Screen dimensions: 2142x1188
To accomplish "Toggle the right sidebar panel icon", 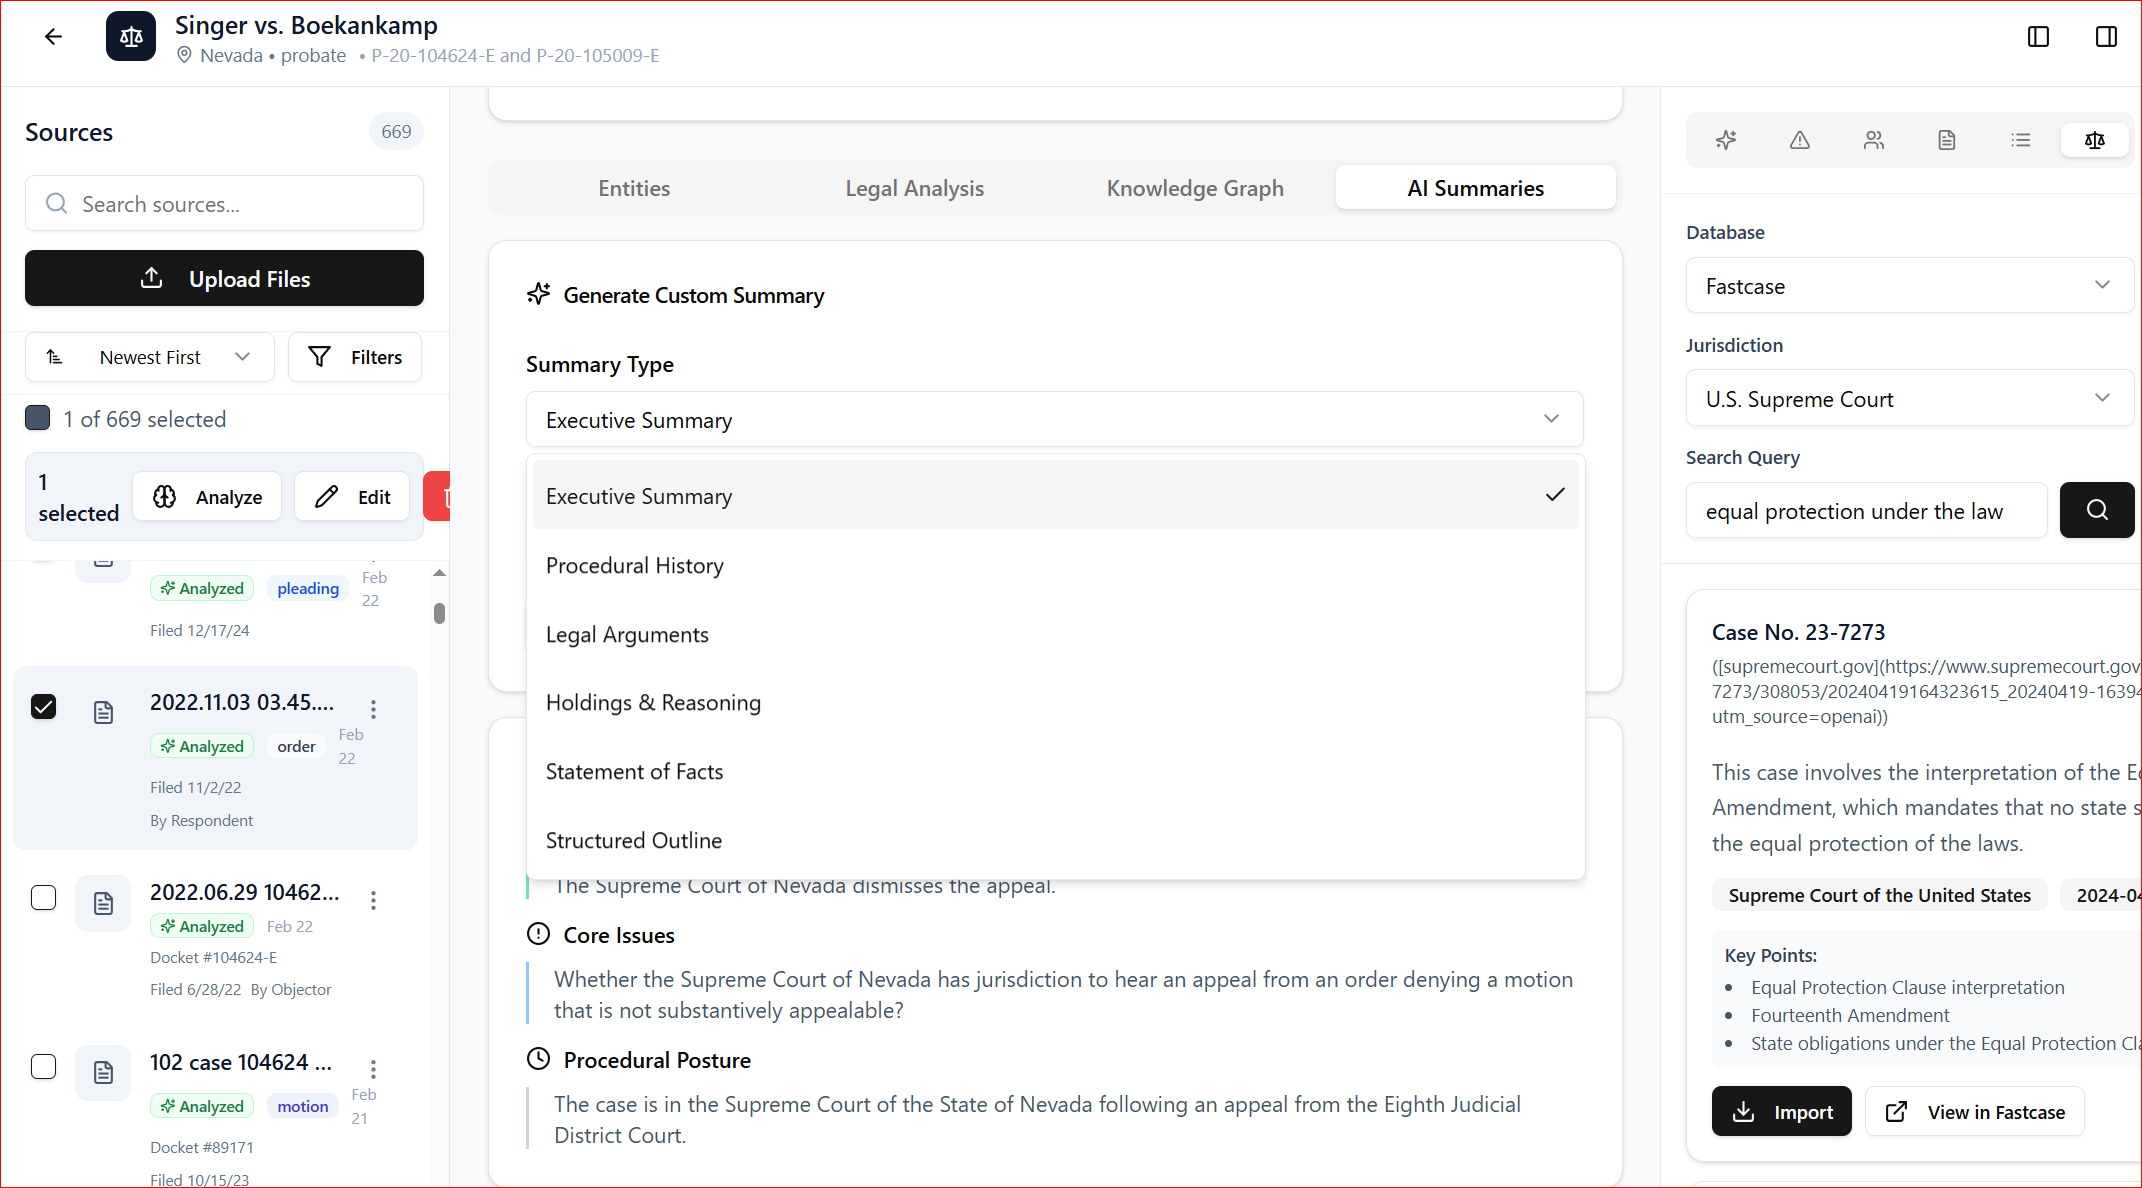I will point(2106,37).
